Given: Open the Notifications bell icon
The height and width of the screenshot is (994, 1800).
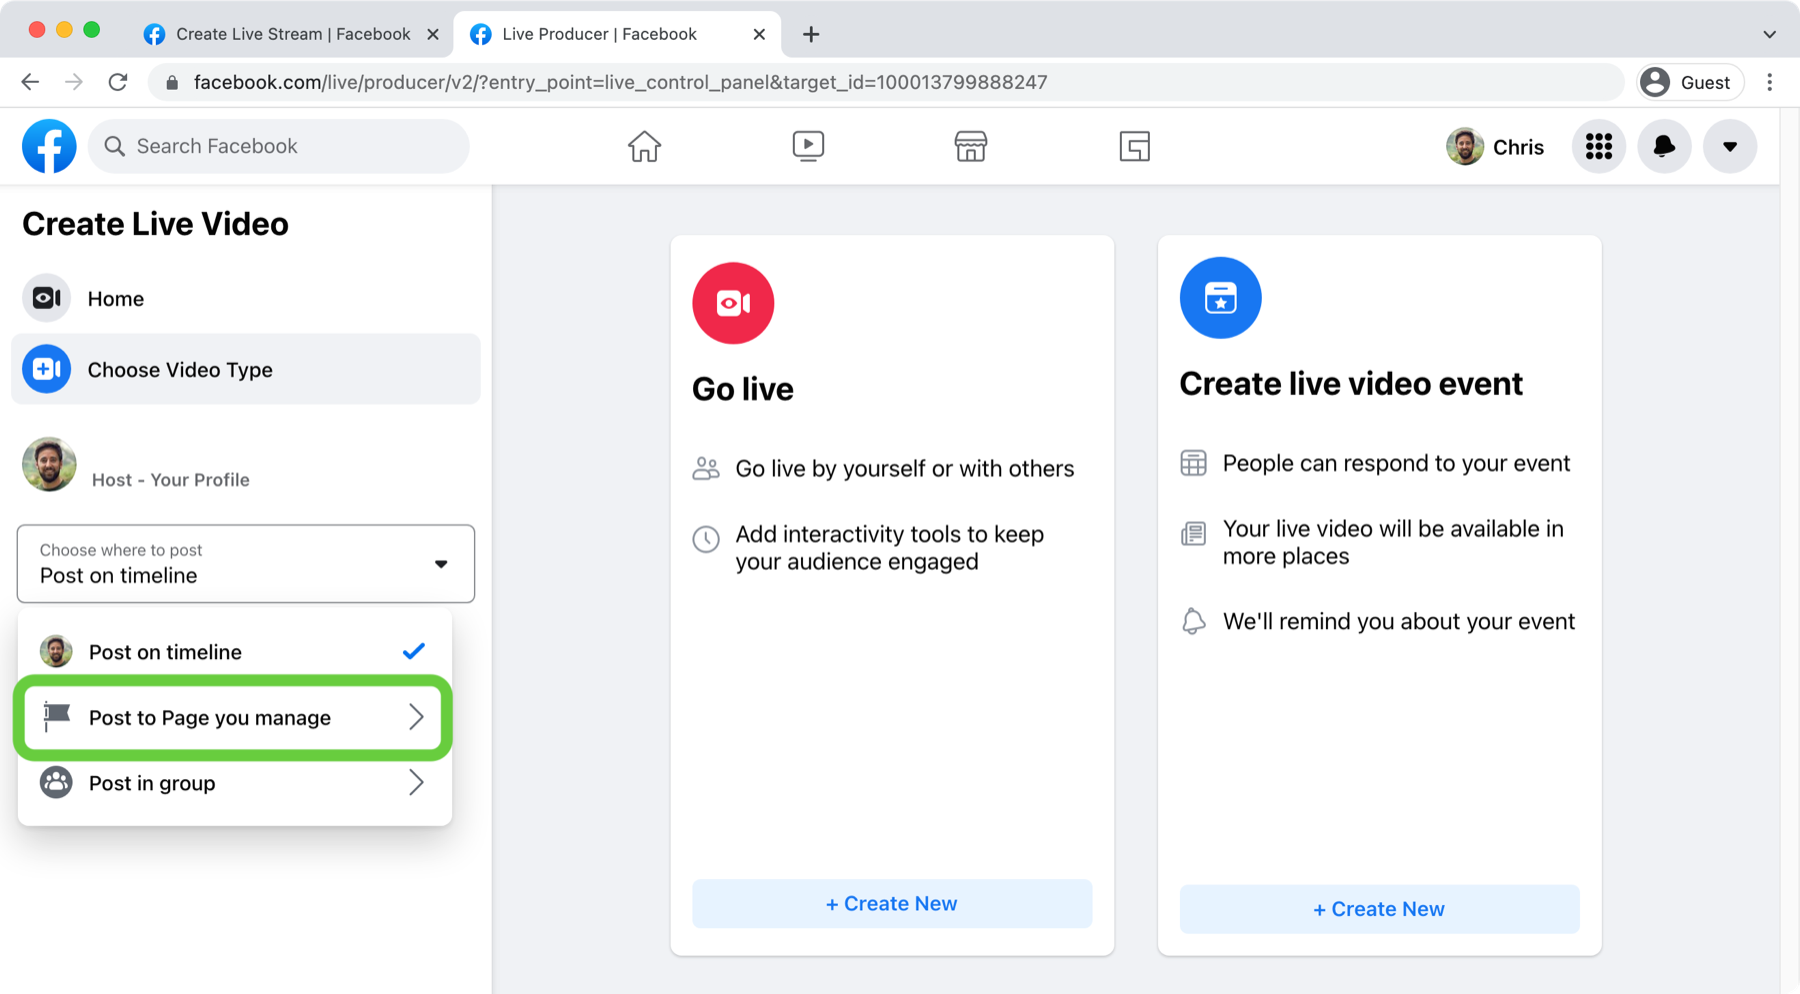Looking at the screenshot, I should coord(1664,147).
